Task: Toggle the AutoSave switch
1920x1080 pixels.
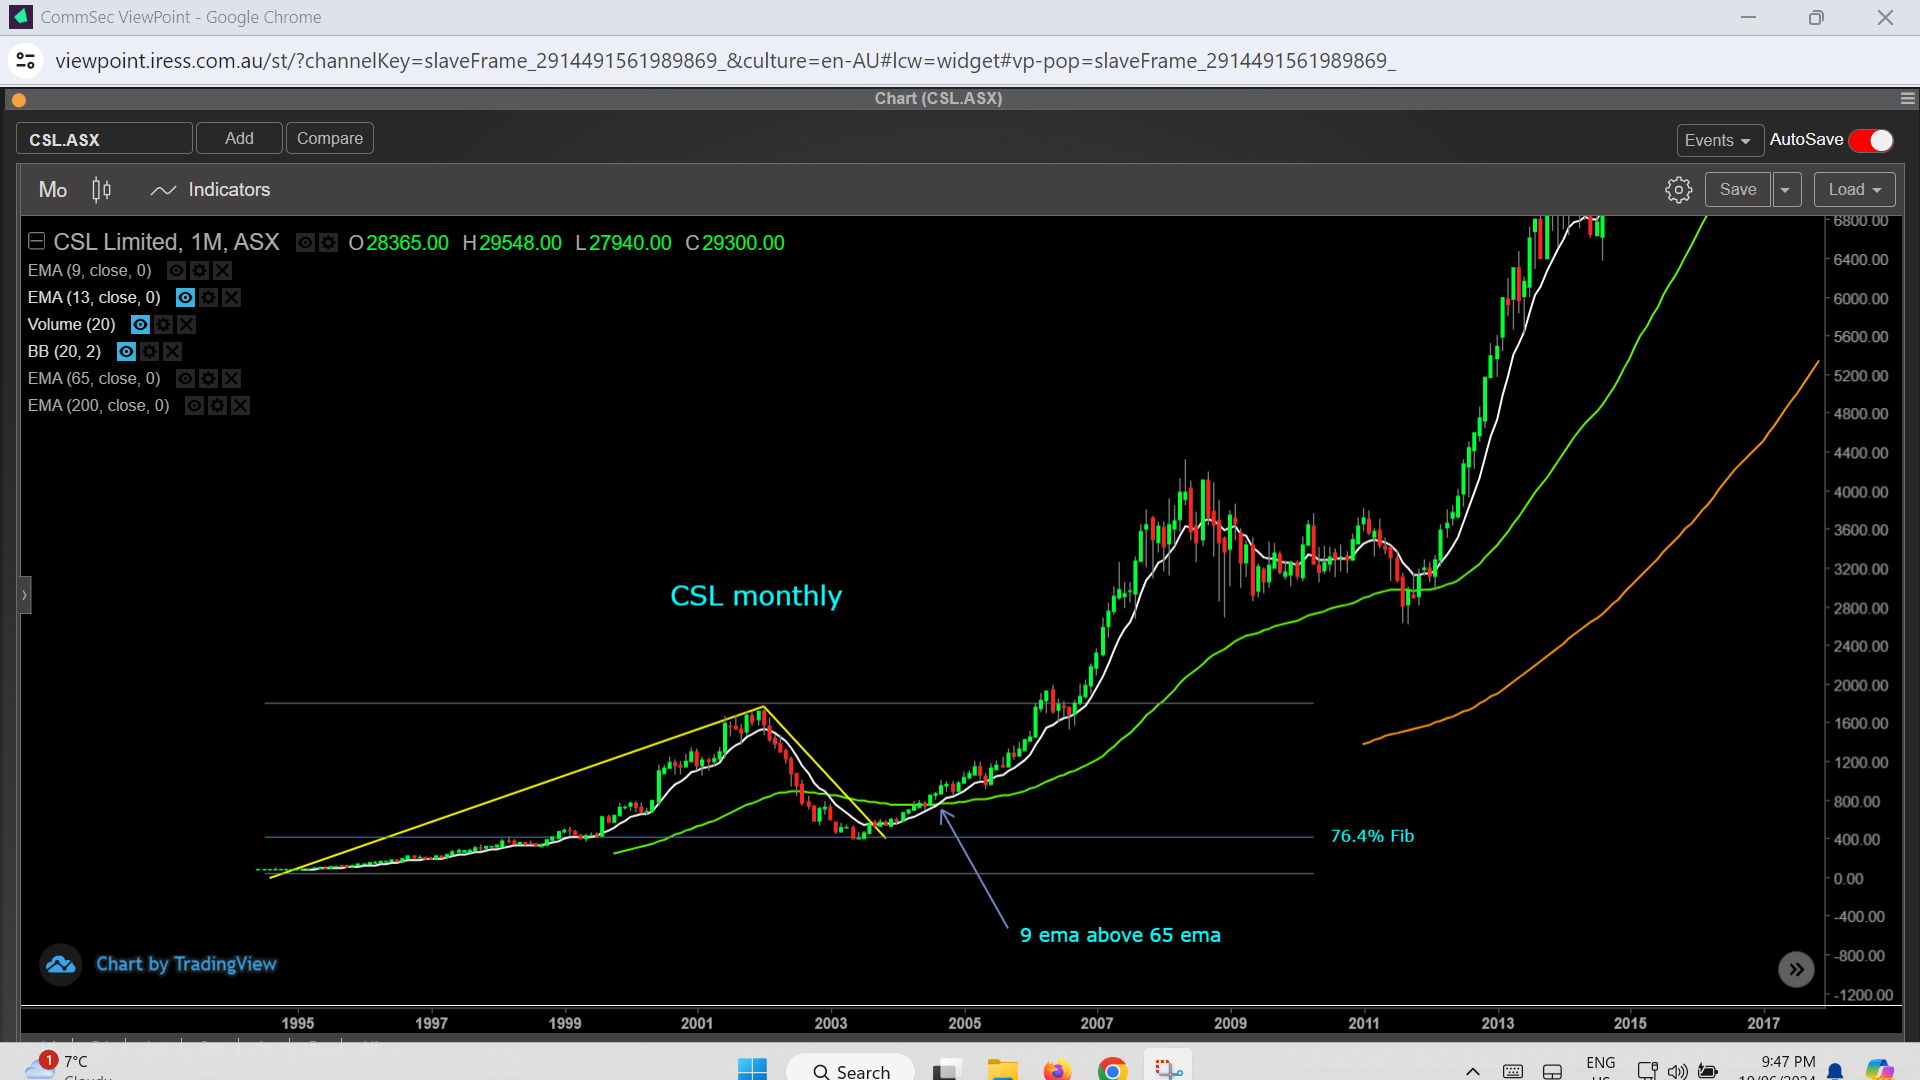Action: tap(1871, 140)
